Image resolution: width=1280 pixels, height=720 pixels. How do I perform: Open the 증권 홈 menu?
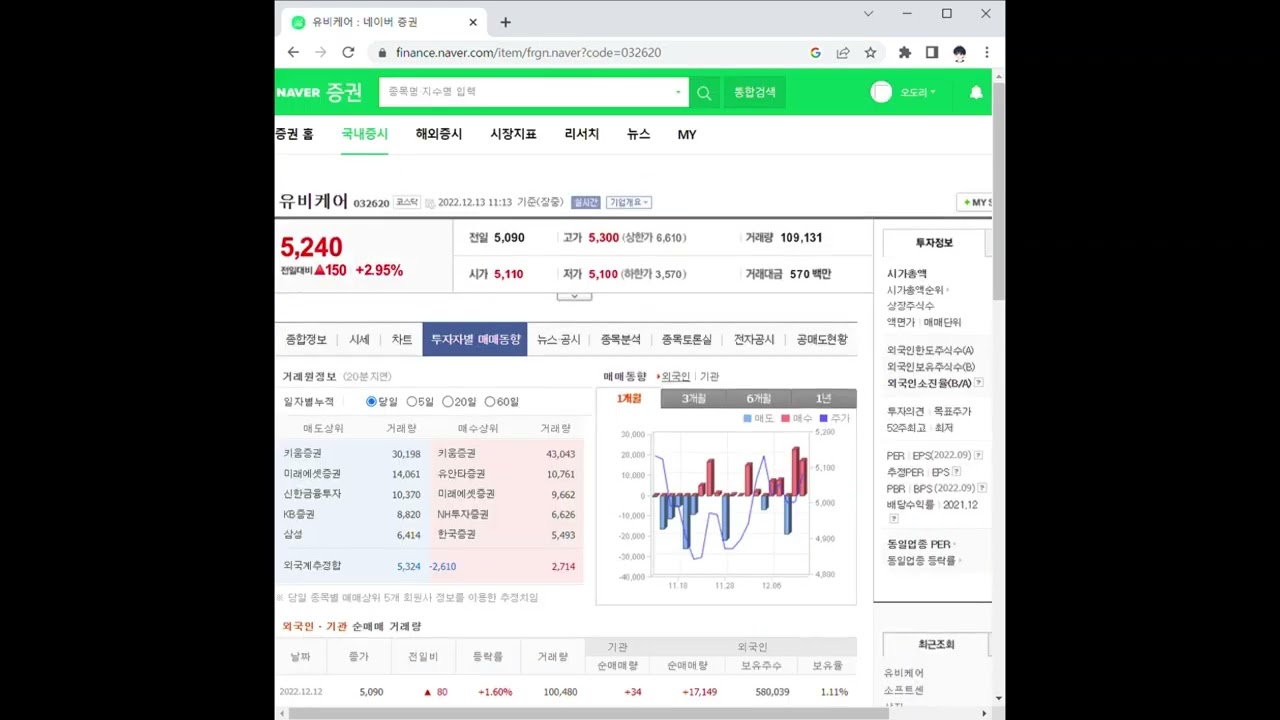coord(294,134)
